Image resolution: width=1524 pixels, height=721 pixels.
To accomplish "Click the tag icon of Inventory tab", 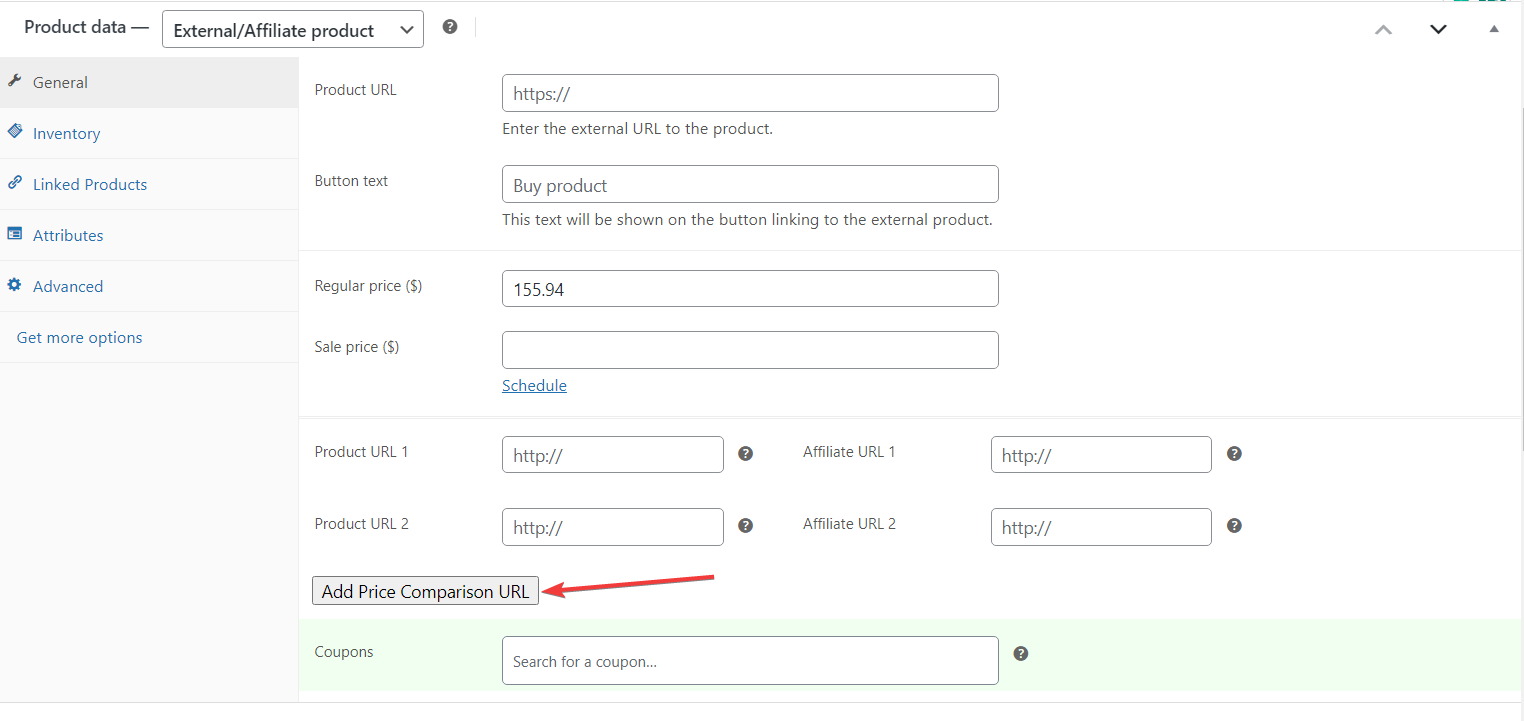I will (14, 131).
